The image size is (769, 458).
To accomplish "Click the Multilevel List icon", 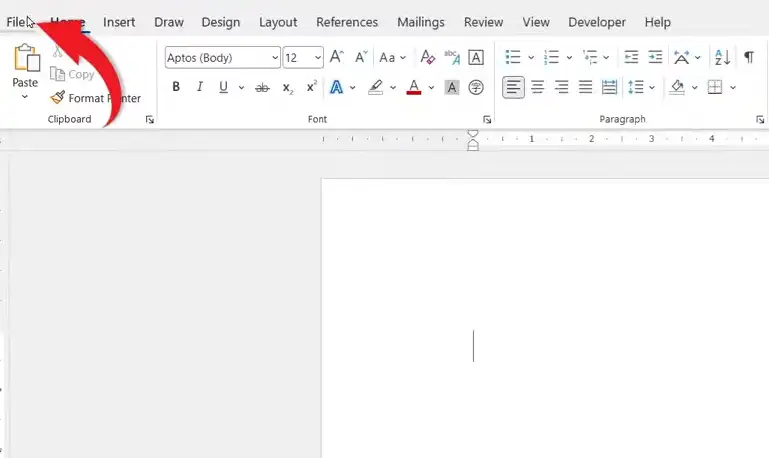I will pos(590,57).
